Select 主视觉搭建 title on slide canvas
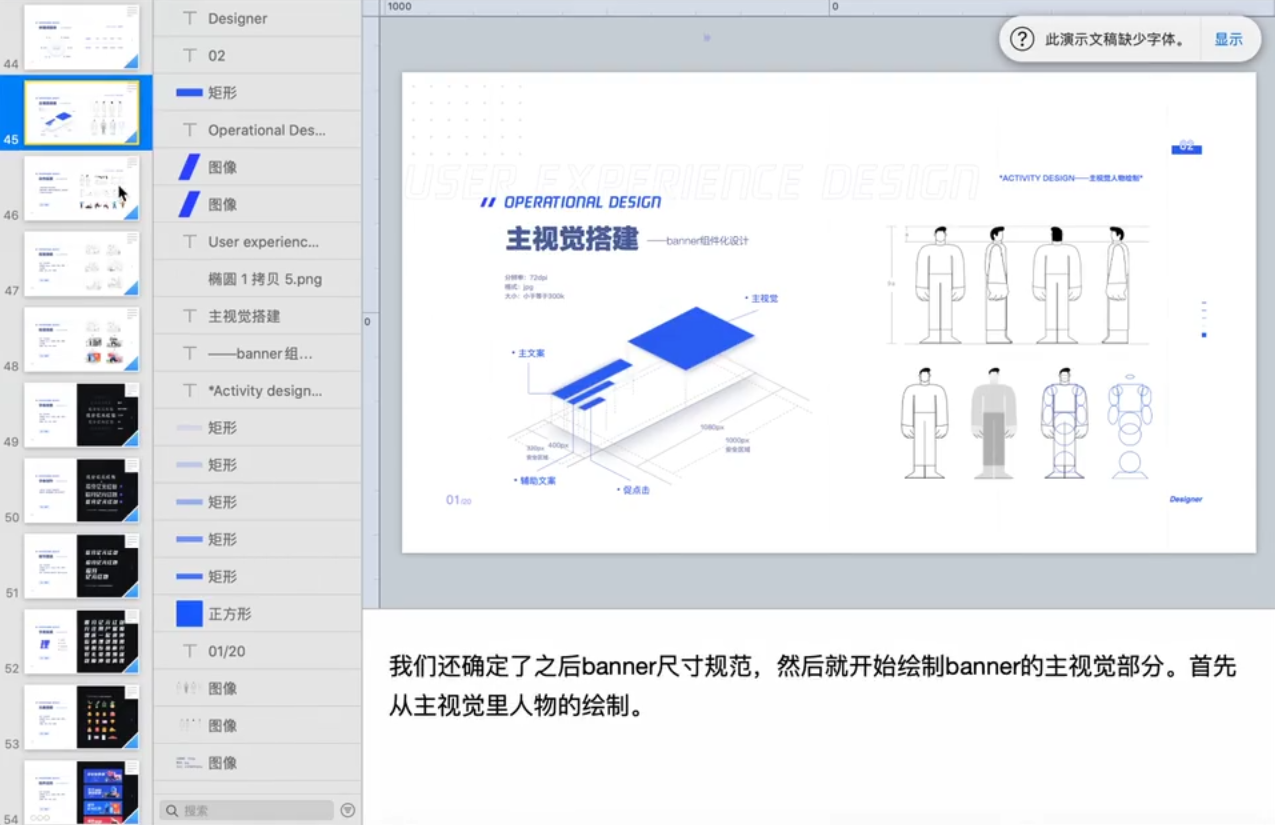1275x825 pixels. pyautogui.click(x=571, y=240)
